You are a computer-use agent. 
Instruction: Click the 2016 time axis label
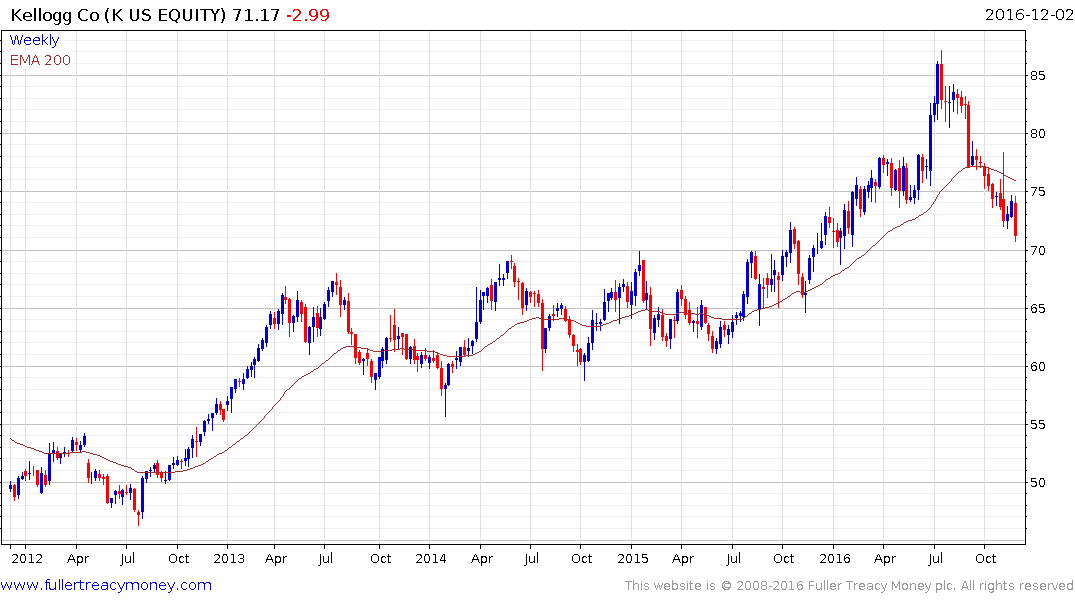coord(834,558)
